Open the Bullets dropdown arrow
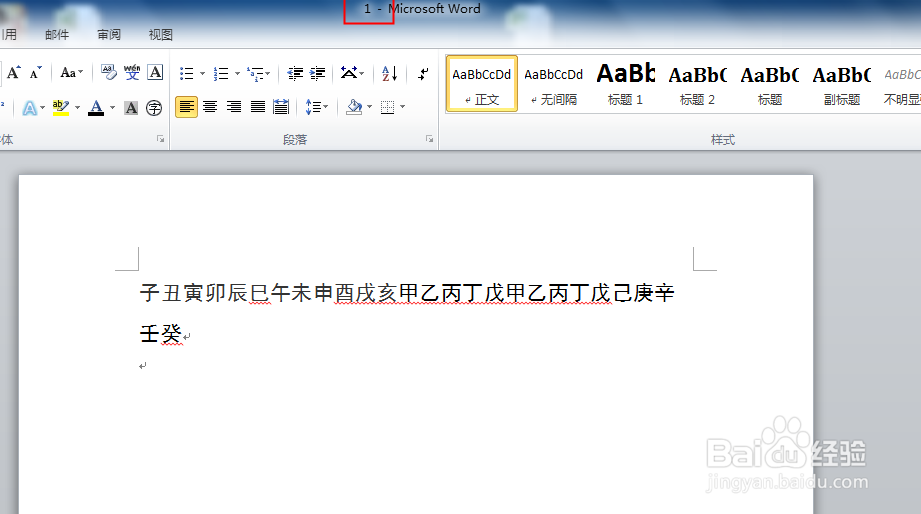The height and width of the screenshot is (514, 921). (203, 73)
